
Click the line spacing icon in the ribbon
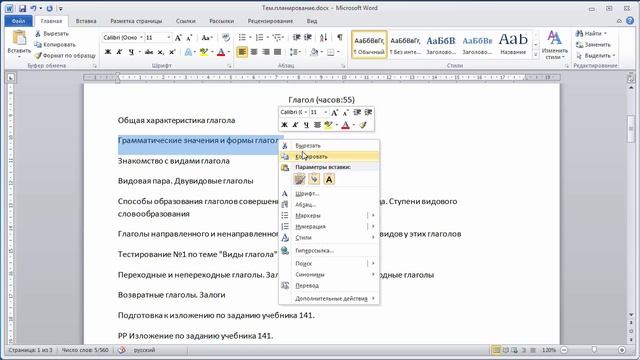coord(293,52)
